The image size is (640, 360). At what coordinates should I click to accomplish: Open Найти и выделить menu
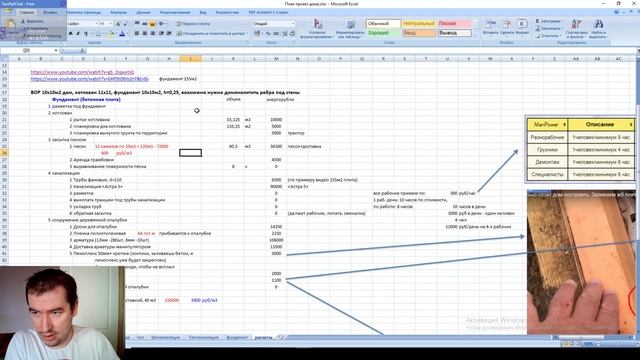tap(598, 29)
